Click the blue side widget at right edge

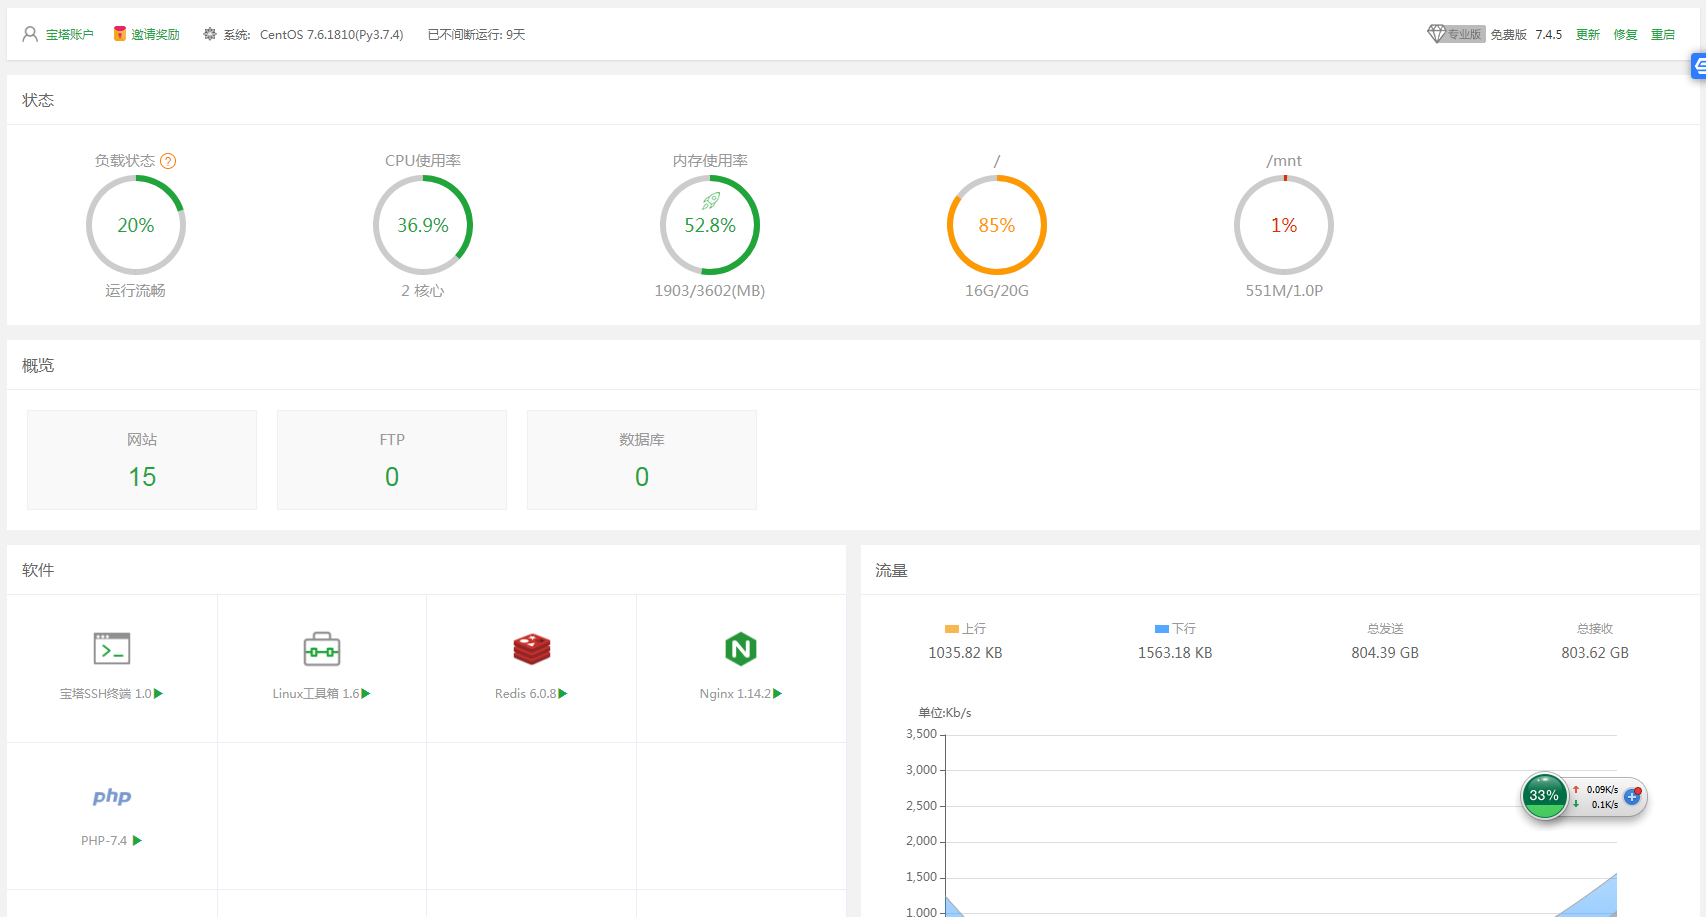[1698, 67]
